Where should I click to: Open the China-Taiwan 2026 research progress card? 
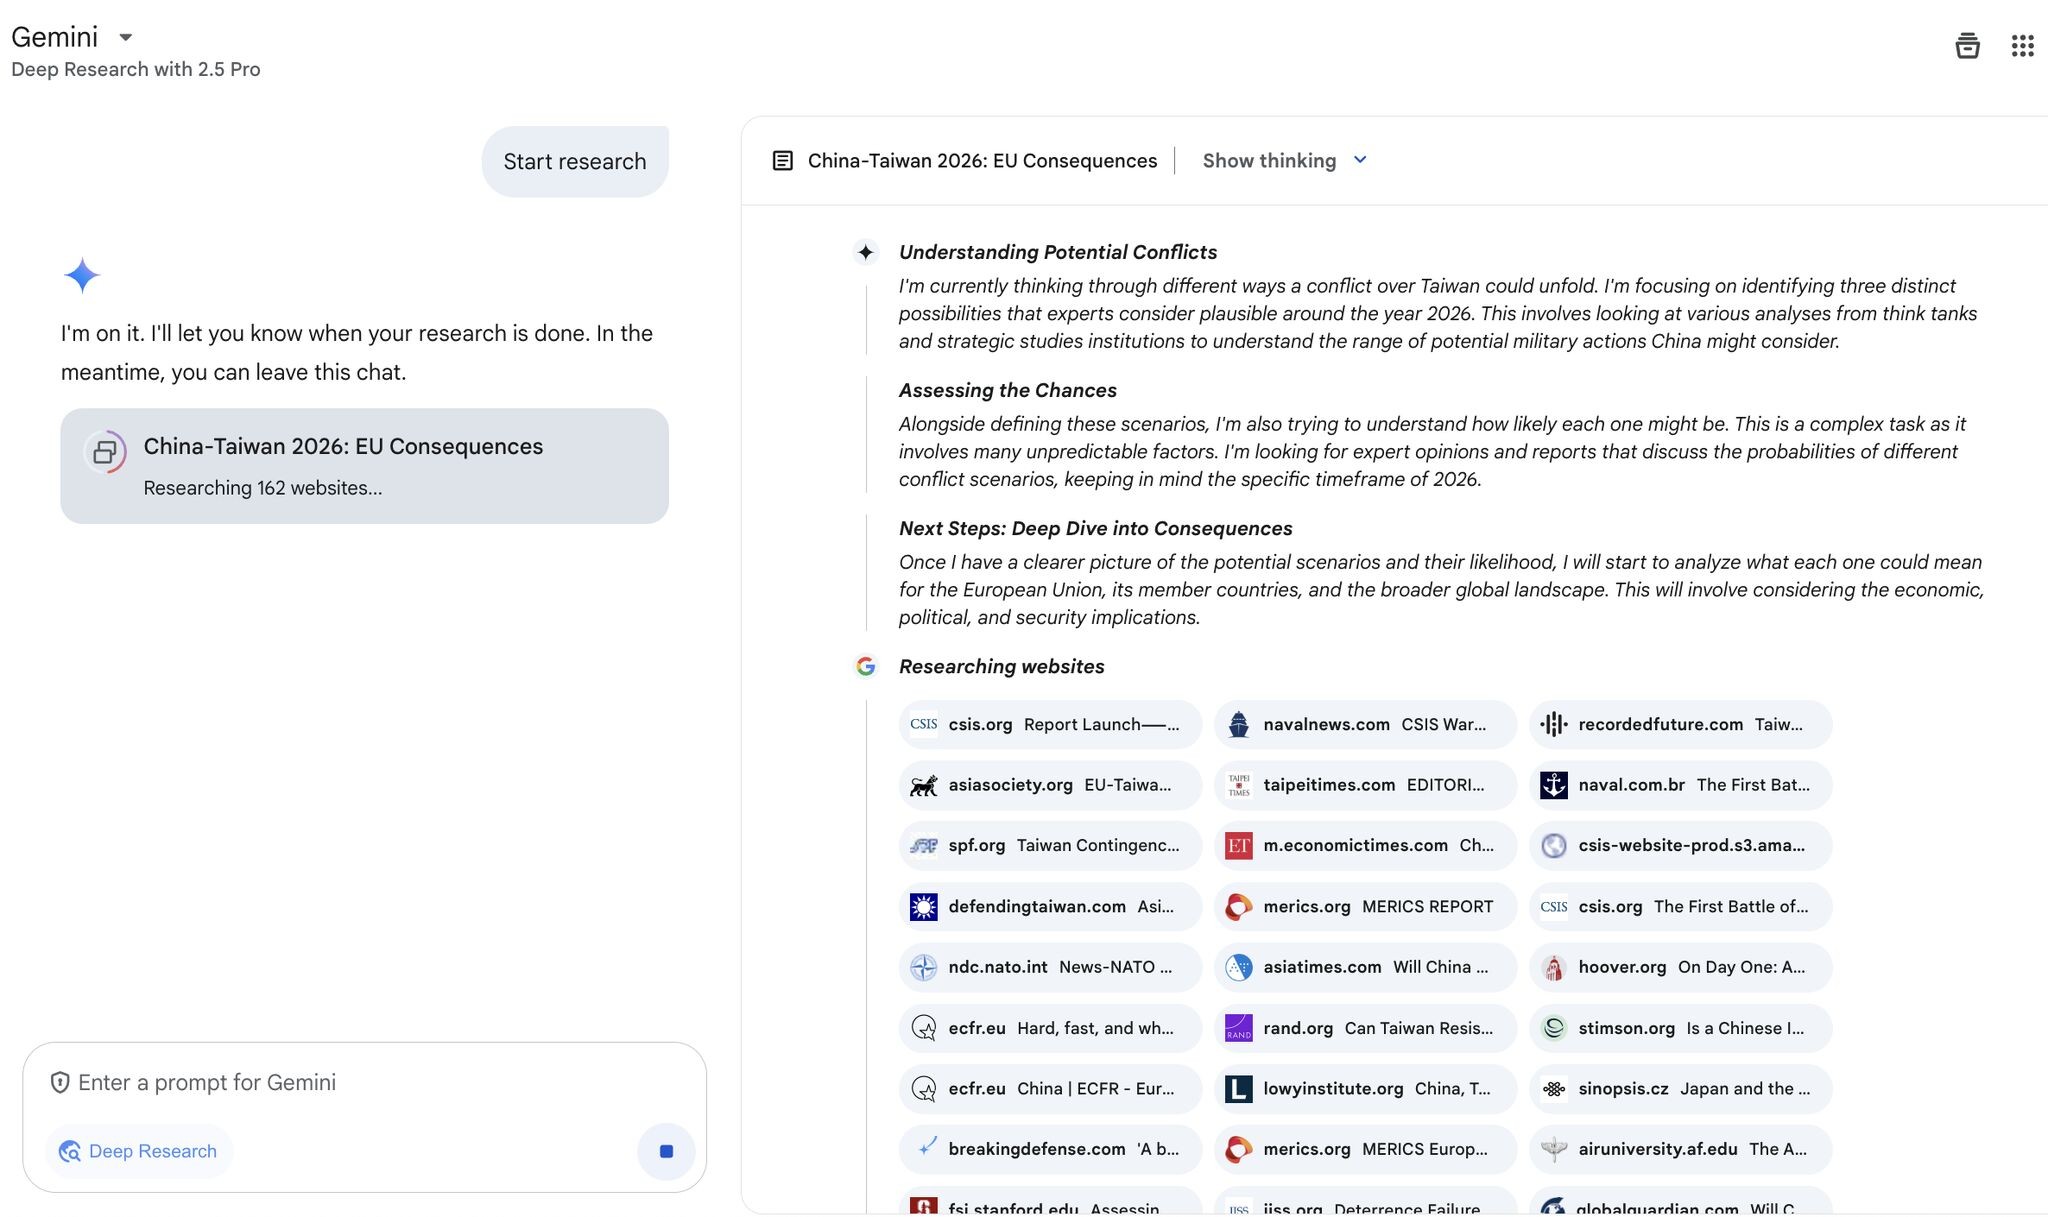[x=364, y=466]
